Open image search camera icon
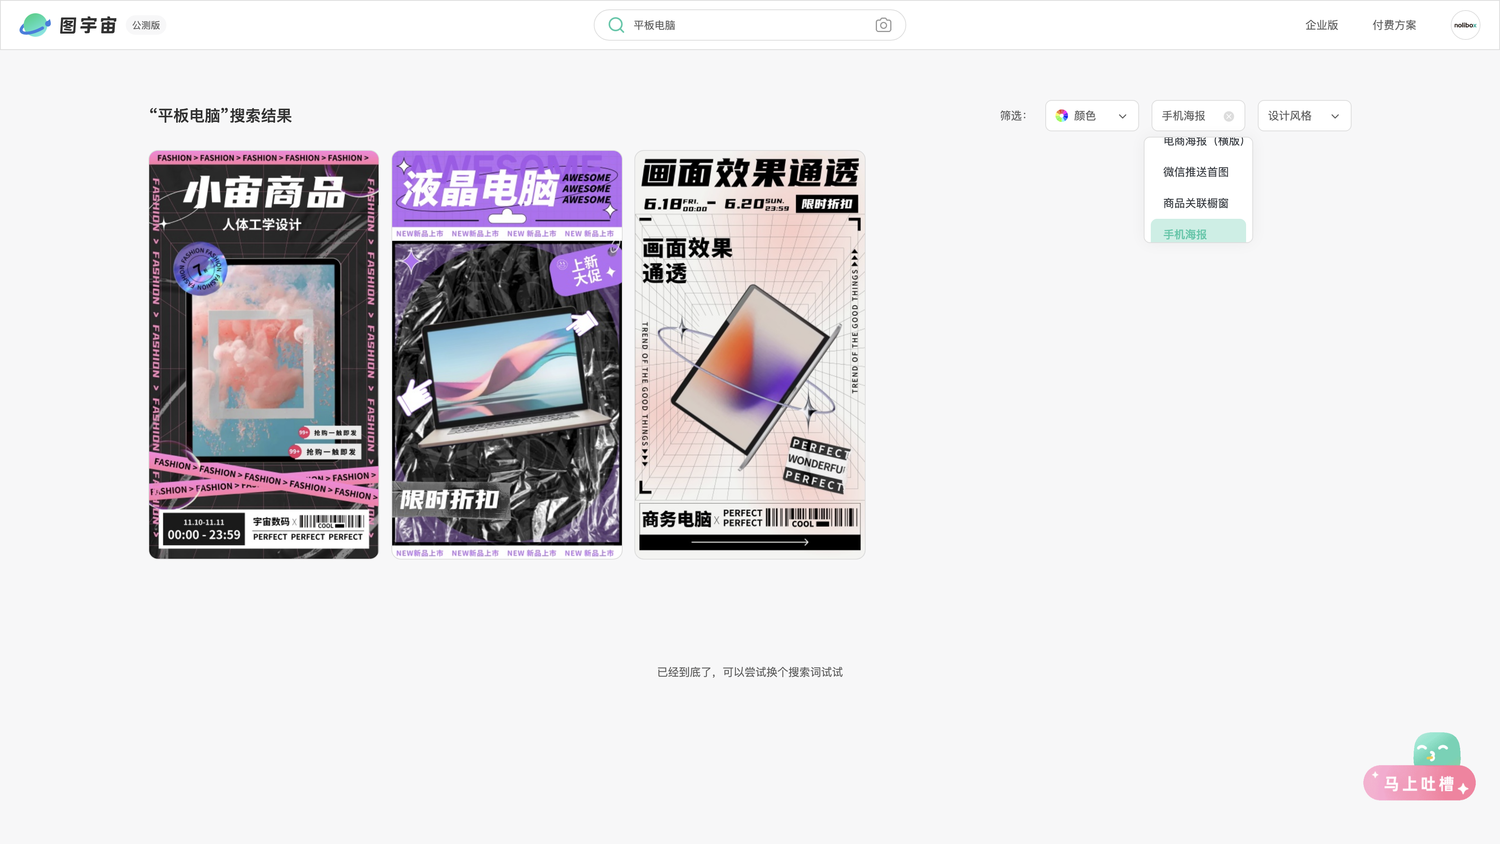 [883, 25]
